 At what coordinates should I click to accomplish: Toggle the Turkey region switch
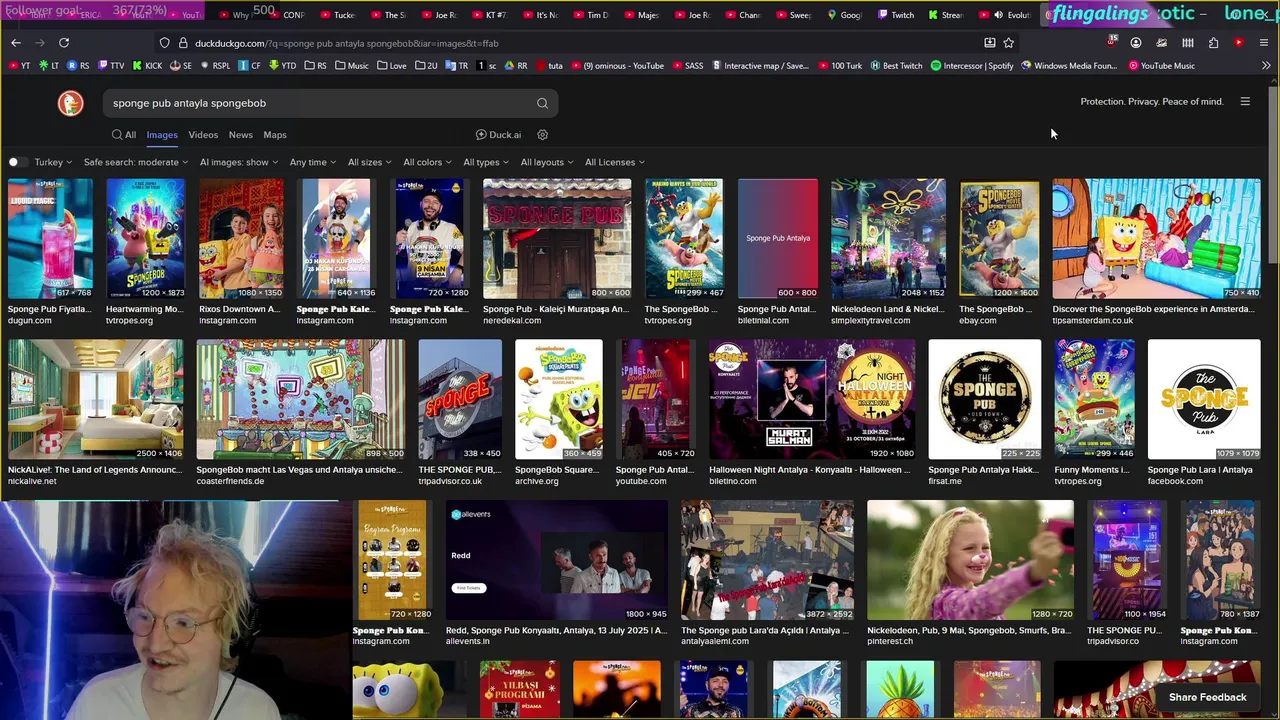tap(16, 162)
